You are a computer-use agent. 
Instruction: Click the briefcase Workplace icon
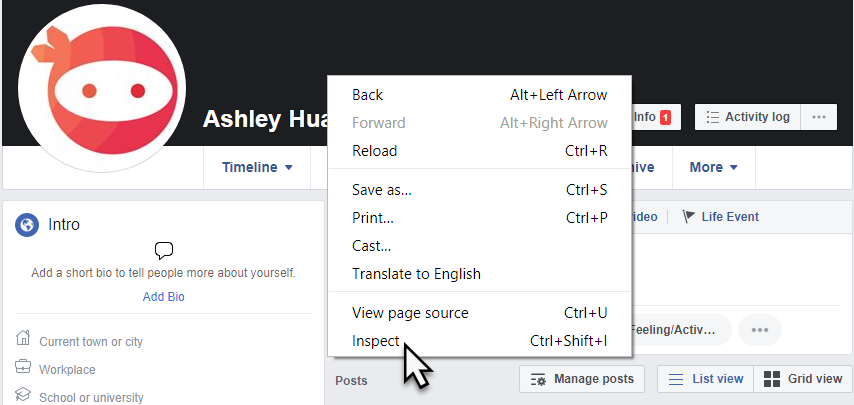(x=23, y=366)
